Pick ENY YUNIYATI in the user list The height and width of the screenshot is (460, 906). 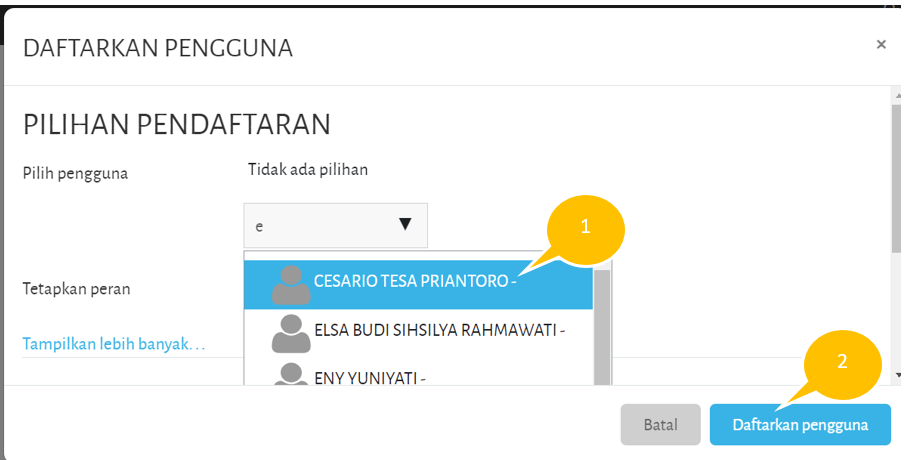pyautogui.click(x=370, y=376)
